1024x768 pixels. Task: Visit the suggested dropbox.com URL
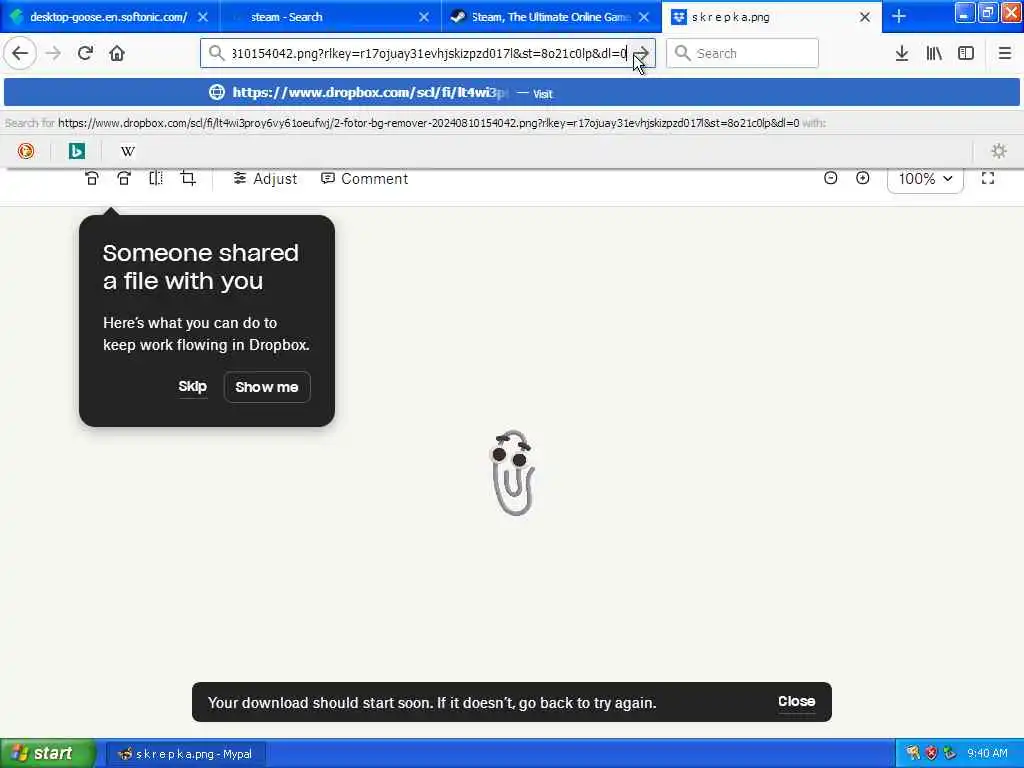[512, 93]
